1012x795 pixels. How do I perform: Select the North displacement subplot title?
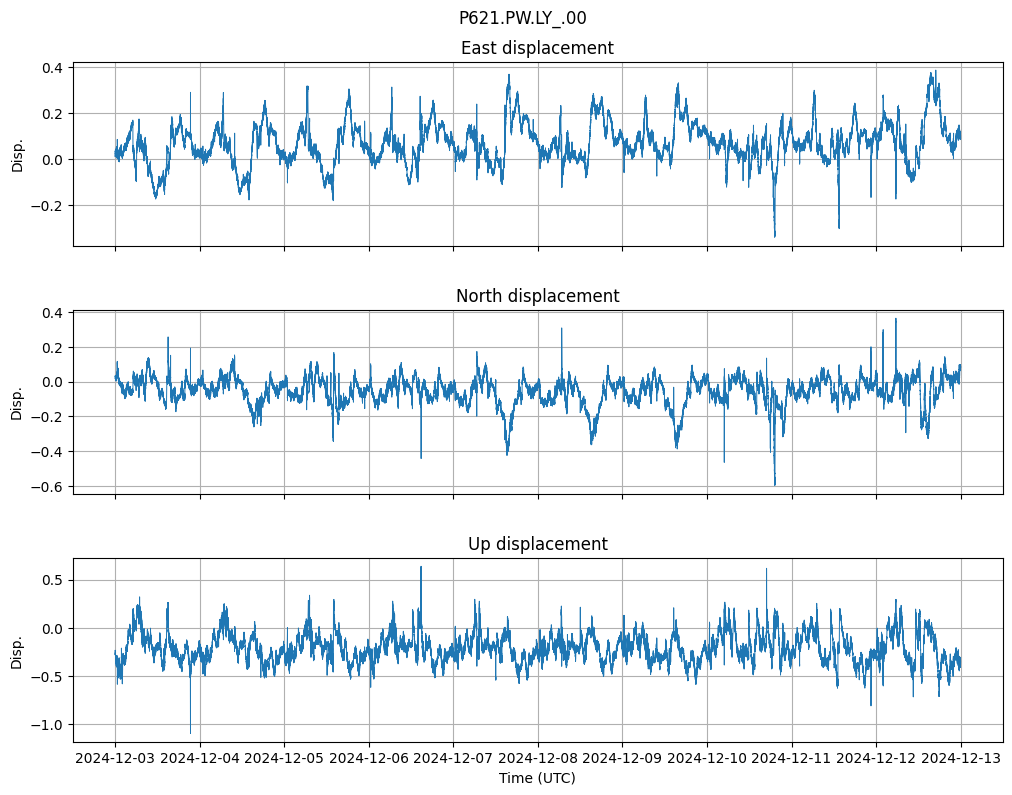(537, 296)
